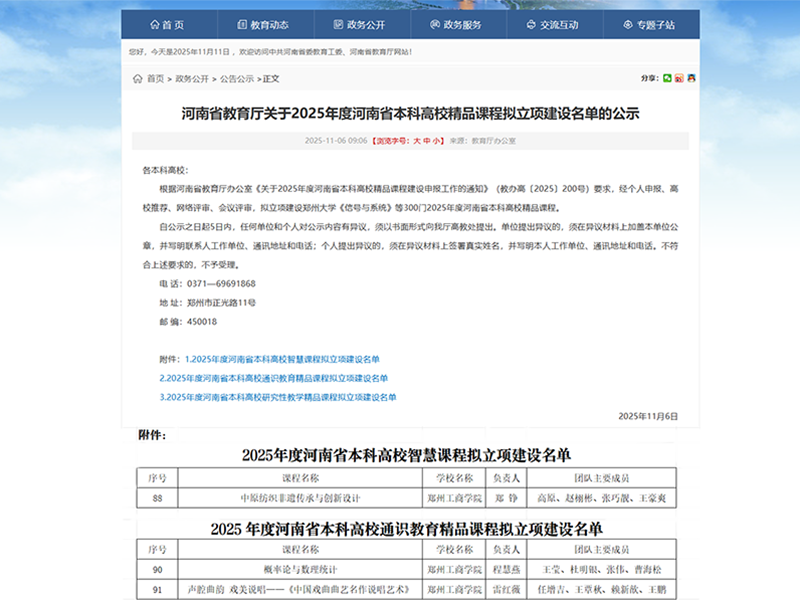Go to 公告公示 in the breadcrumb
The height and width of the screenshot is (600, 800).
[237, 78]
